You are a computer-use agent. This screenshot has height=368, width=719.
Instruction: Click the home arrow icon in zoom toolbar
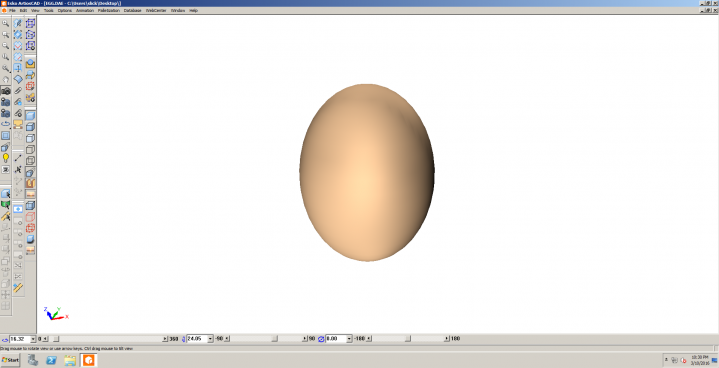coord(6,80)
